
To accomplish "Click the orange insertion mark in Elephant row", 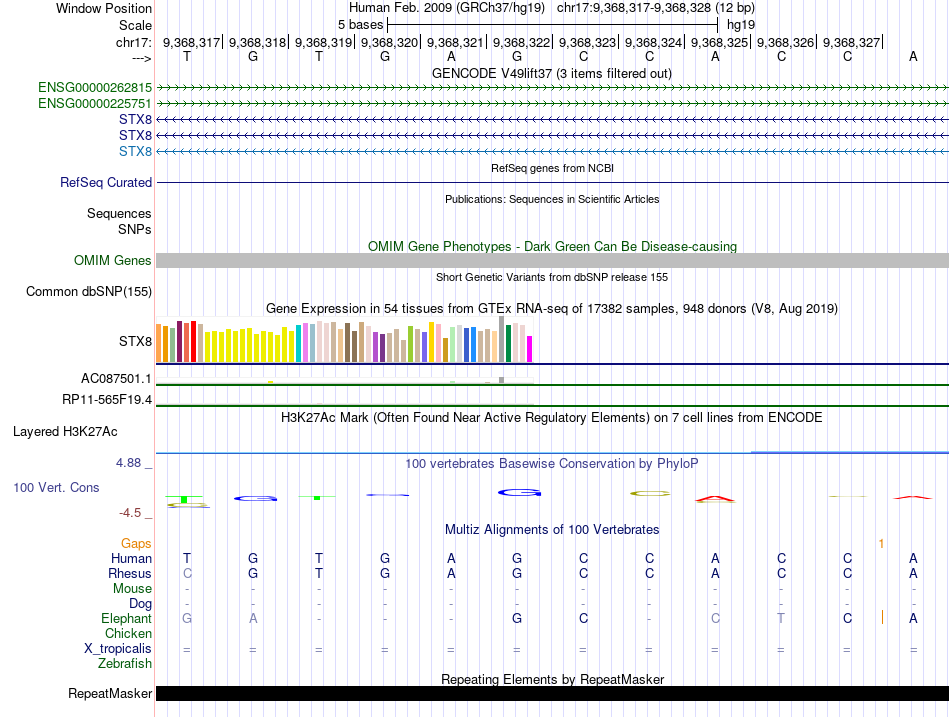I will pyautogui.click(x=882, y=618).
